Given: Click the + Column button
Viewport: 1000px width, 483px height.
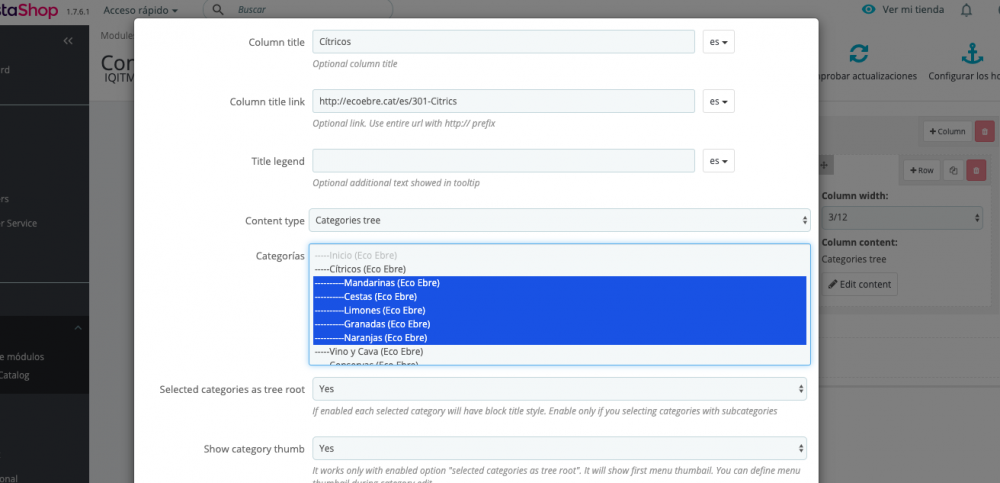Looking at the screenshot, I should point(948,131).
